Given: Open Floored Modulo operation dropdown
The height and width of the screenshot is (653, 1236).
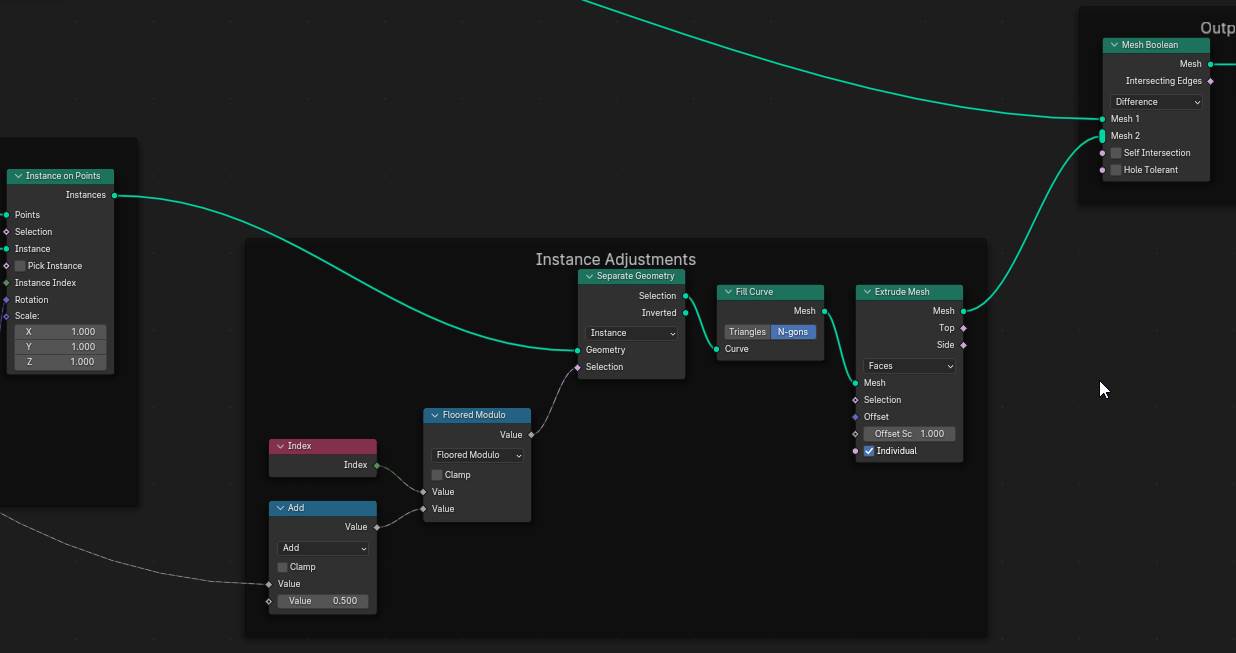Looking at the screenshot, I should pyautogui.click(x=477, y=455).
